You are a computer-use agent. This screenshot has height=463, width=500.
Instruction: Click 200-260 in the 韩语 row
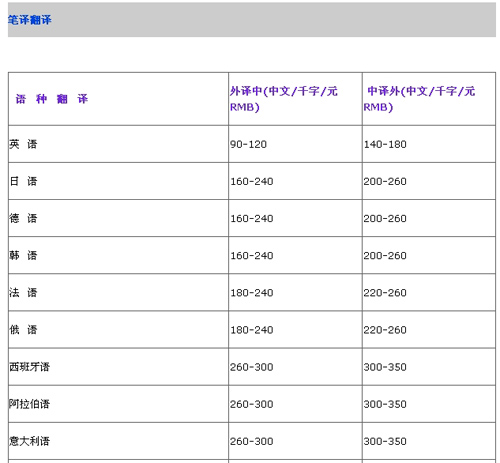(x=385, y=256)
